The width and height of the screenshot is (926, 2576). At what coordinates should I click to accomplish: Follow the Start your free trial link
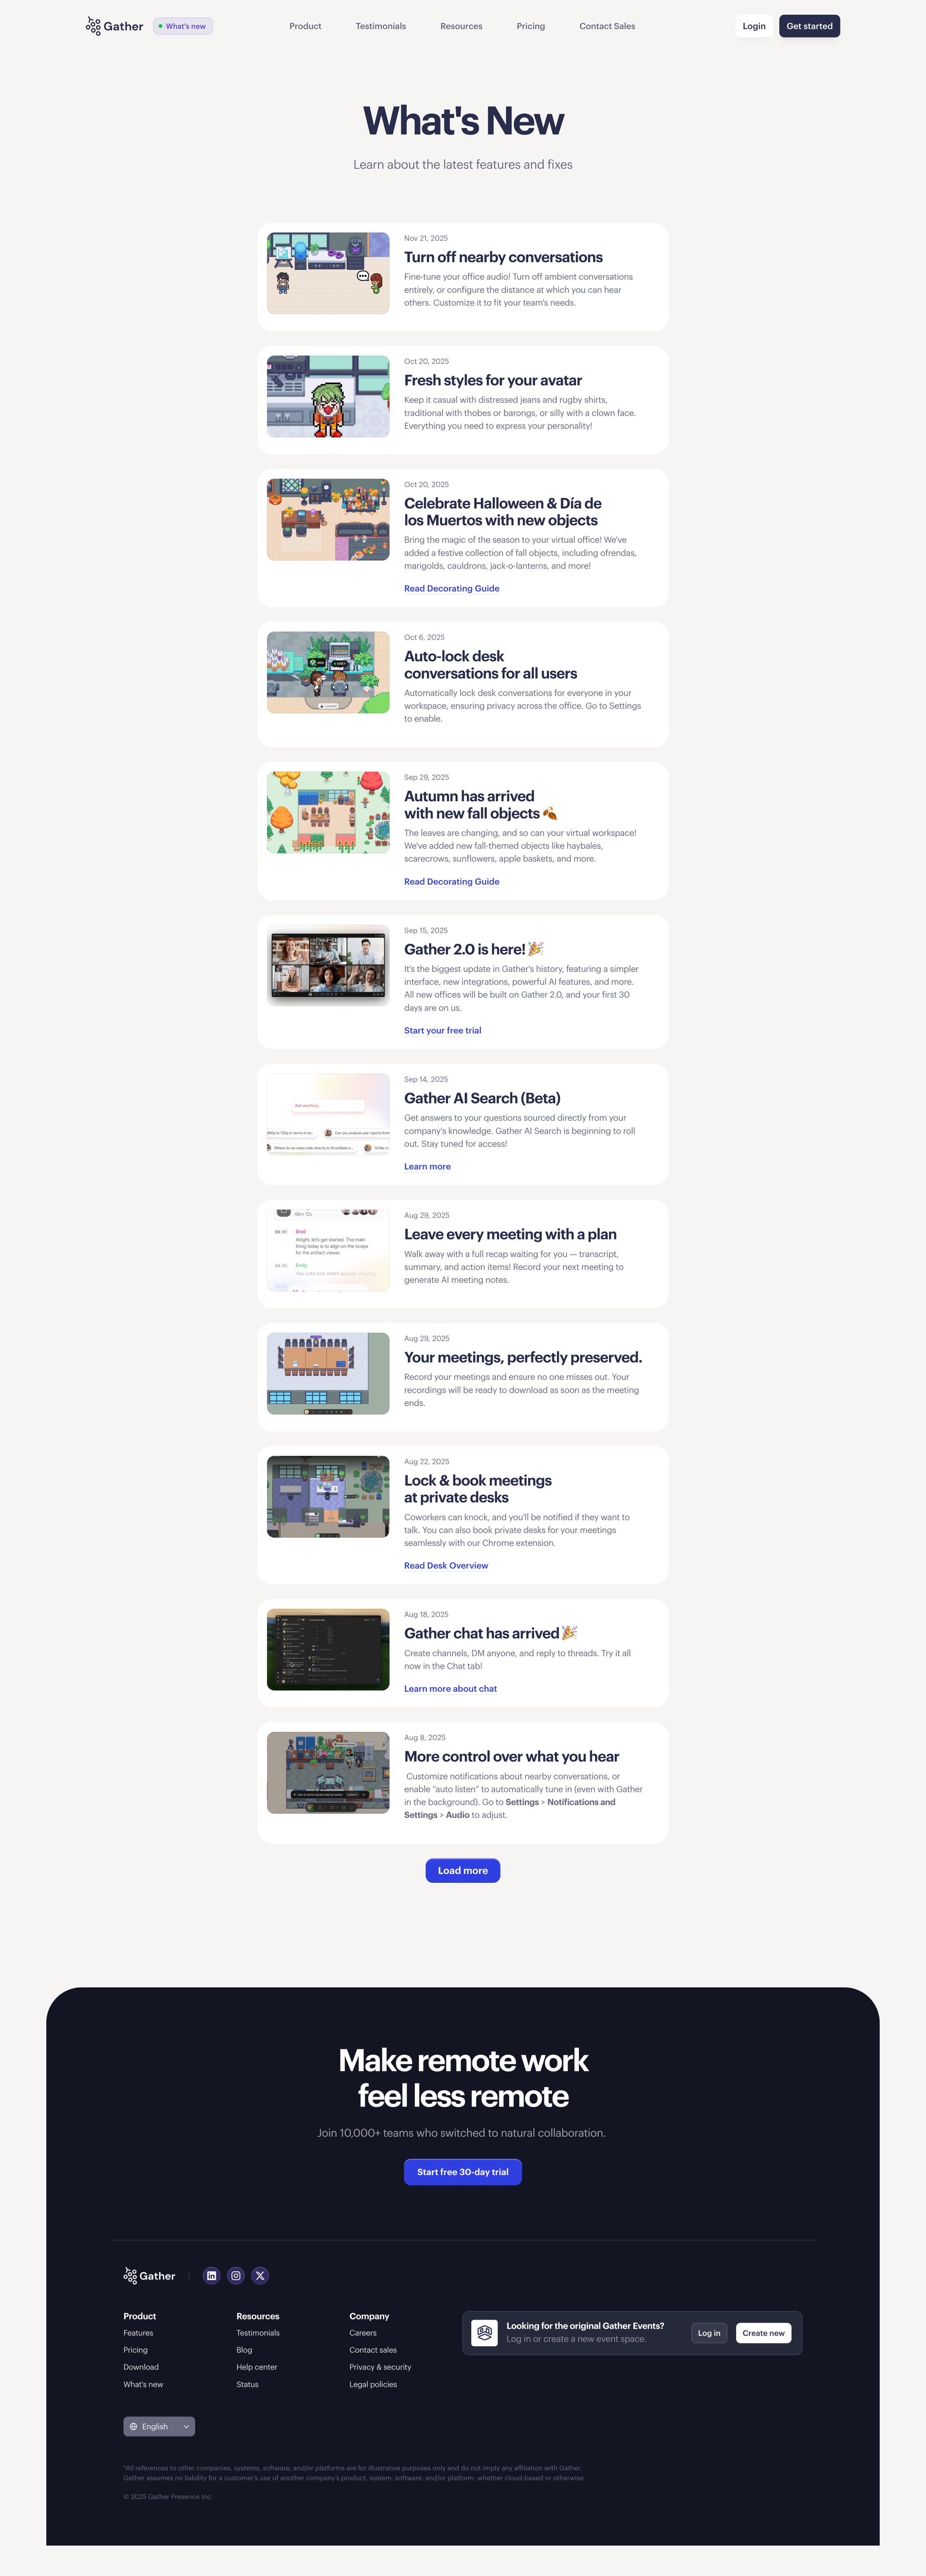tap(443, 1030)
